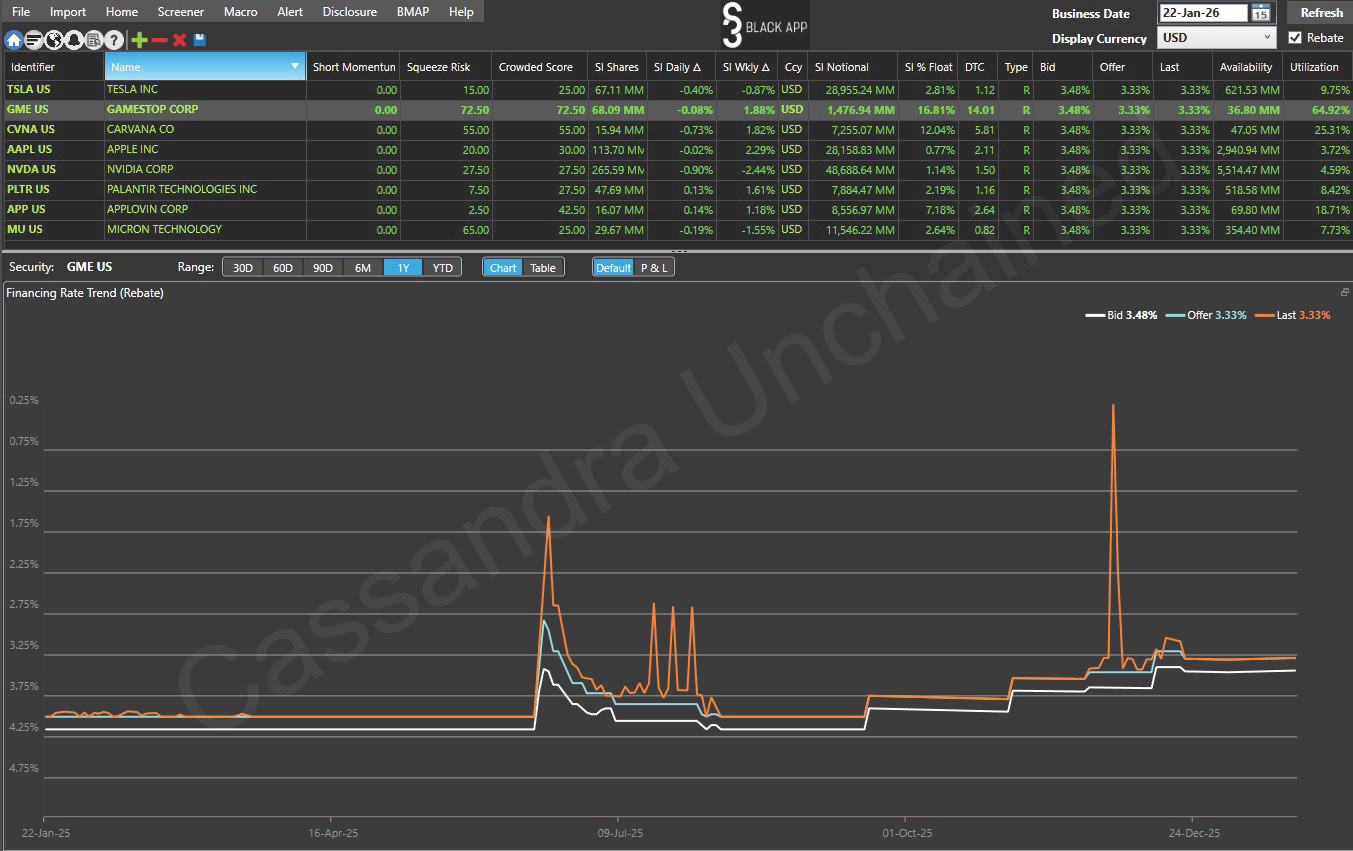Select the Default mode button
Screen dimensions: 1353x851
click(x=613, y=267)
